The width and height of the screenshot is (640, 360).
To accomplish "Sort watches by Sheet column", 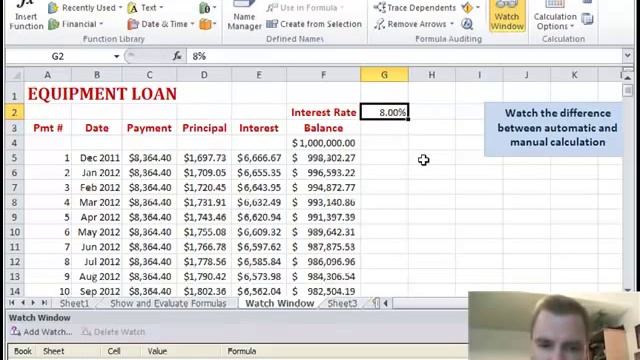I will coord(53,351).
